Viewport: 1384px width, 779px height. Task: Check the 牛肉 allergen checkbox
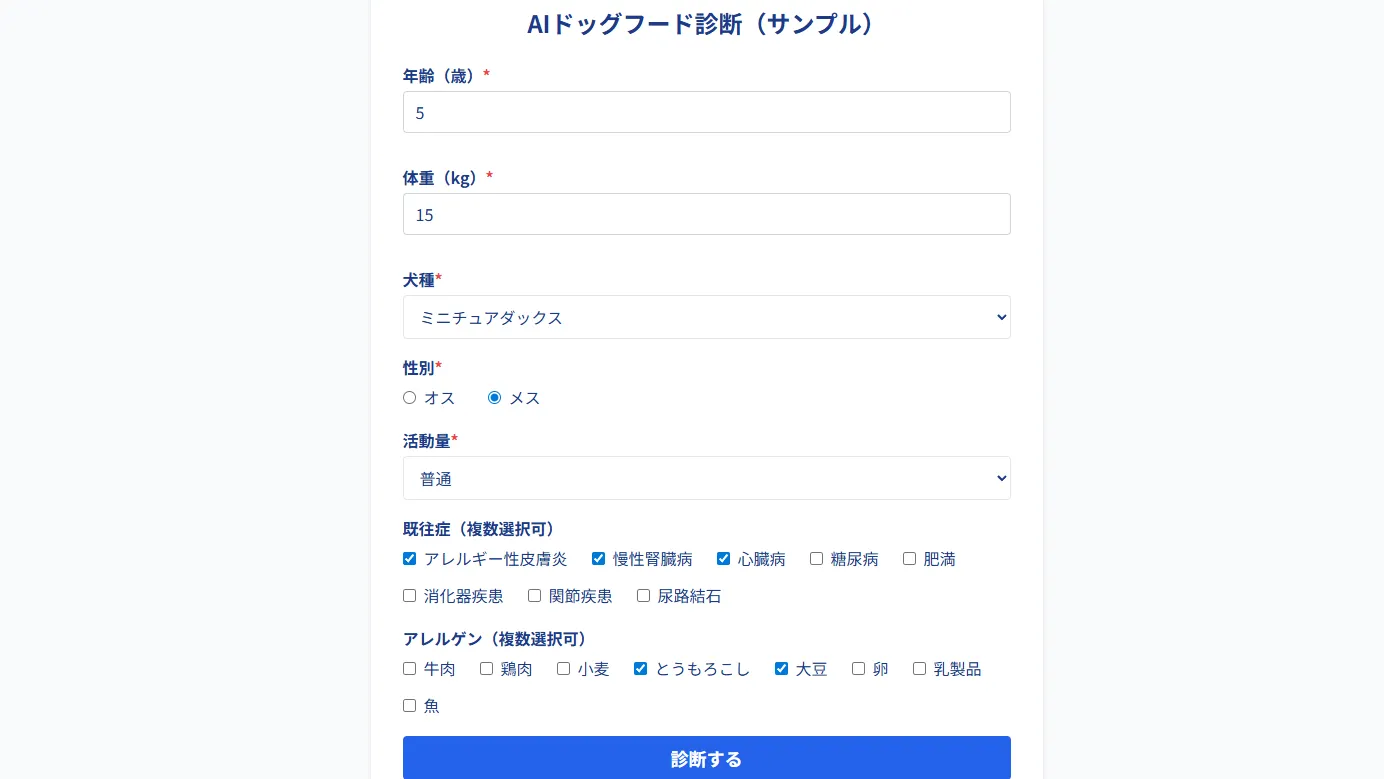409,668
